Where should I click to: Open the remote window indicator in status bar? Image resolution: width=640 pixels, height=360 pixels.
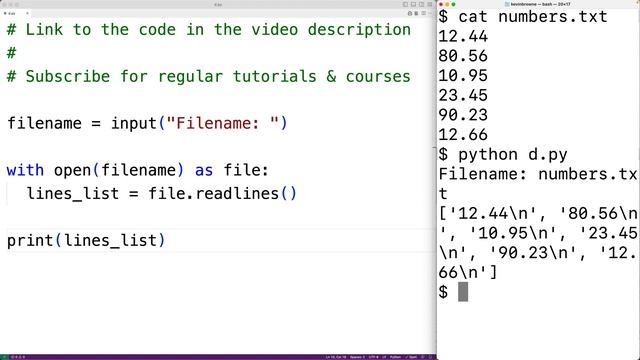(4, 357)
